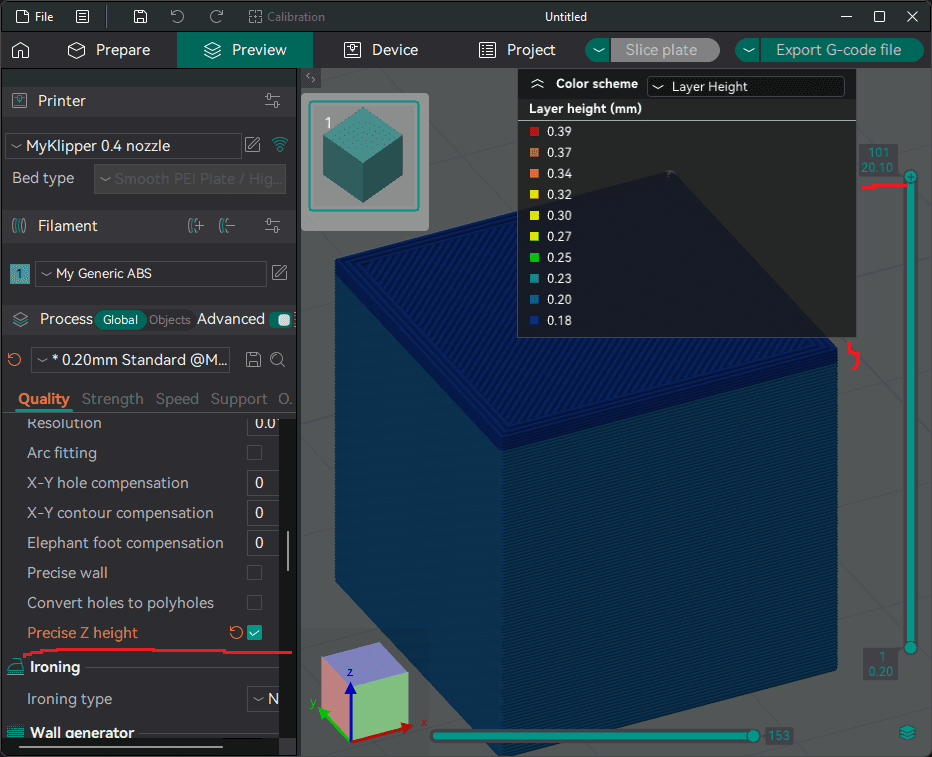The image size is (932, 757).
Task: Switch to the Prepare tab
Action: coord(109,50)
